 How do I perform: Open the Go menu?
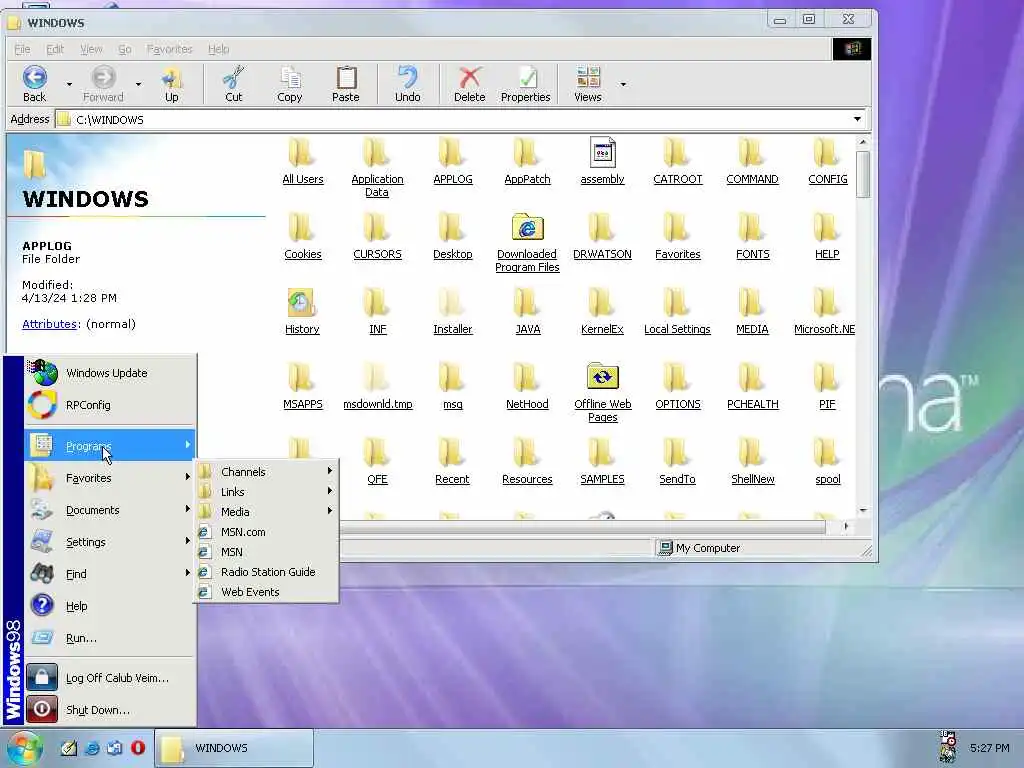point(125,49)
